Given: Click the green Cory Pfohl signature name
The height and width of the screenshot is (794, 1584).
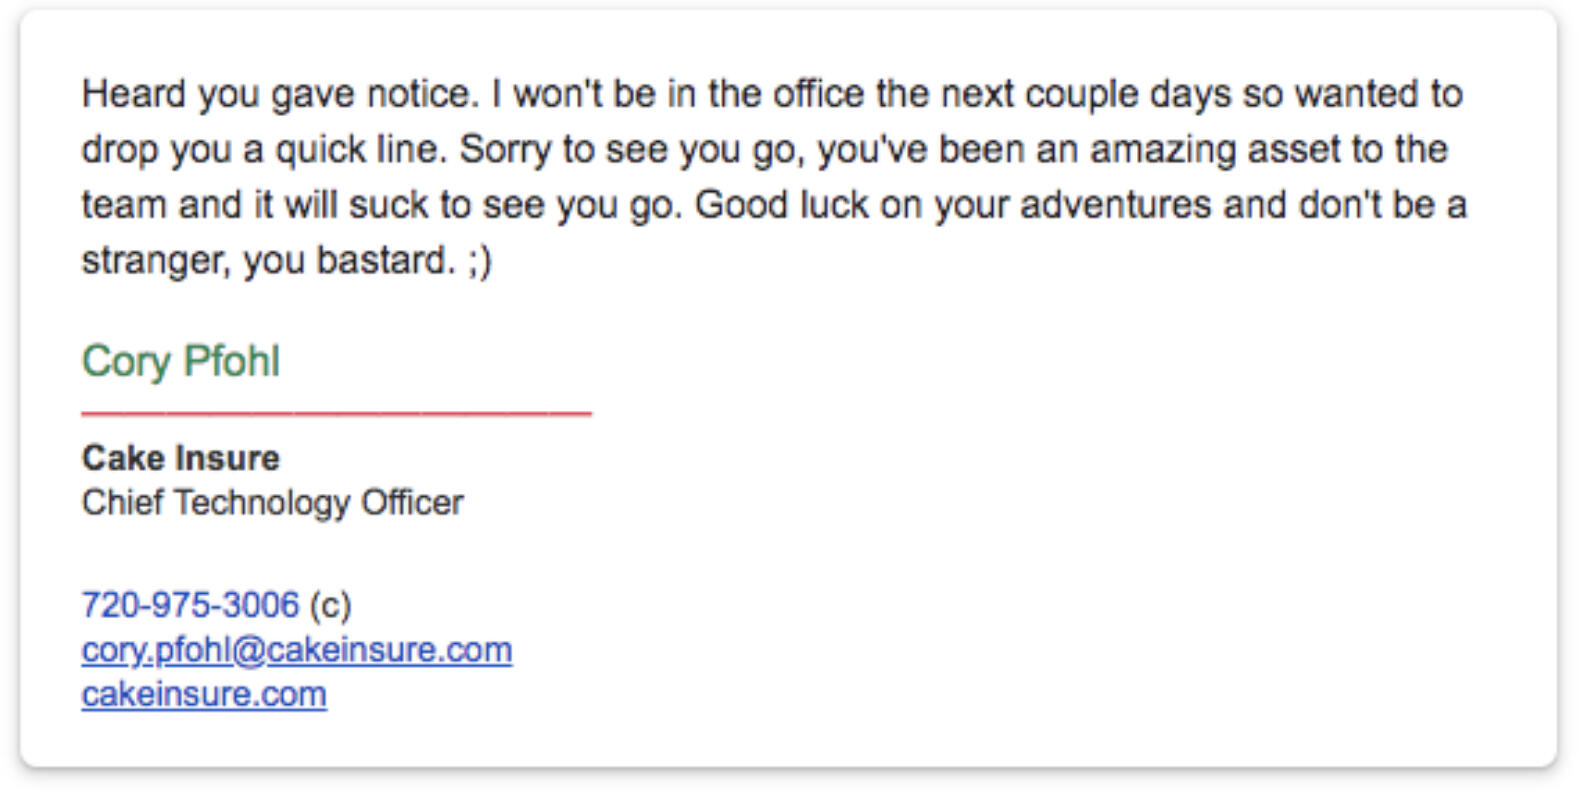Looking at the screenshot, I should pyautogui.click(x=181, y=361).
